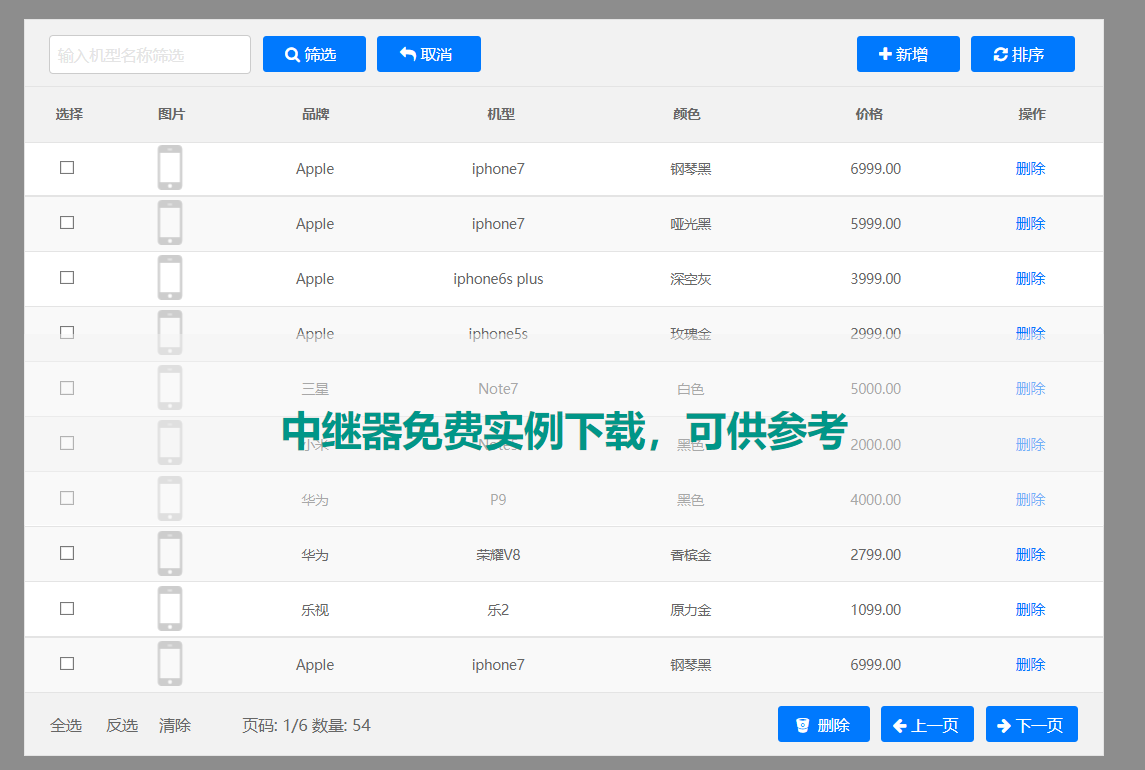Click the 取消 cancel button

(x=429, y=54)
